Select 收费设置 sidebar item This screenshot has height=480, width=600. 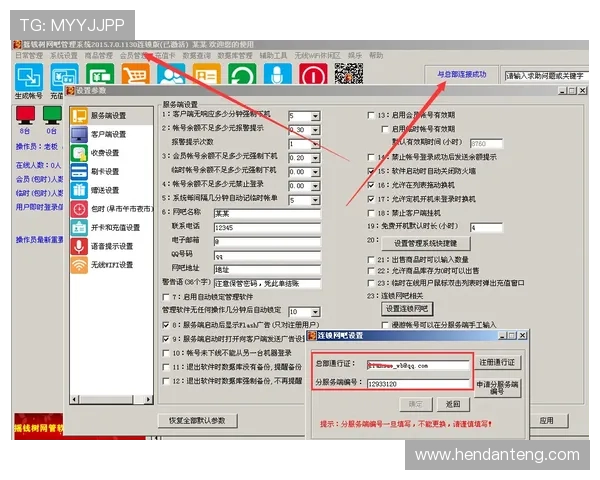point(111,153)
